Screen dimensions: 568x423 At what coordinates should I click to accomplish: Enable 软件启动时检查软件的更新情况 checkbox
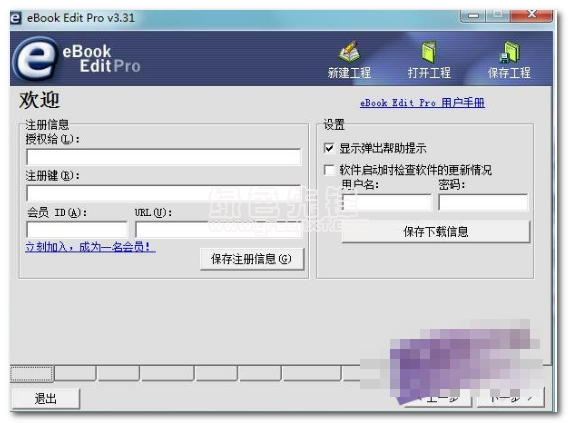(329, 170)
